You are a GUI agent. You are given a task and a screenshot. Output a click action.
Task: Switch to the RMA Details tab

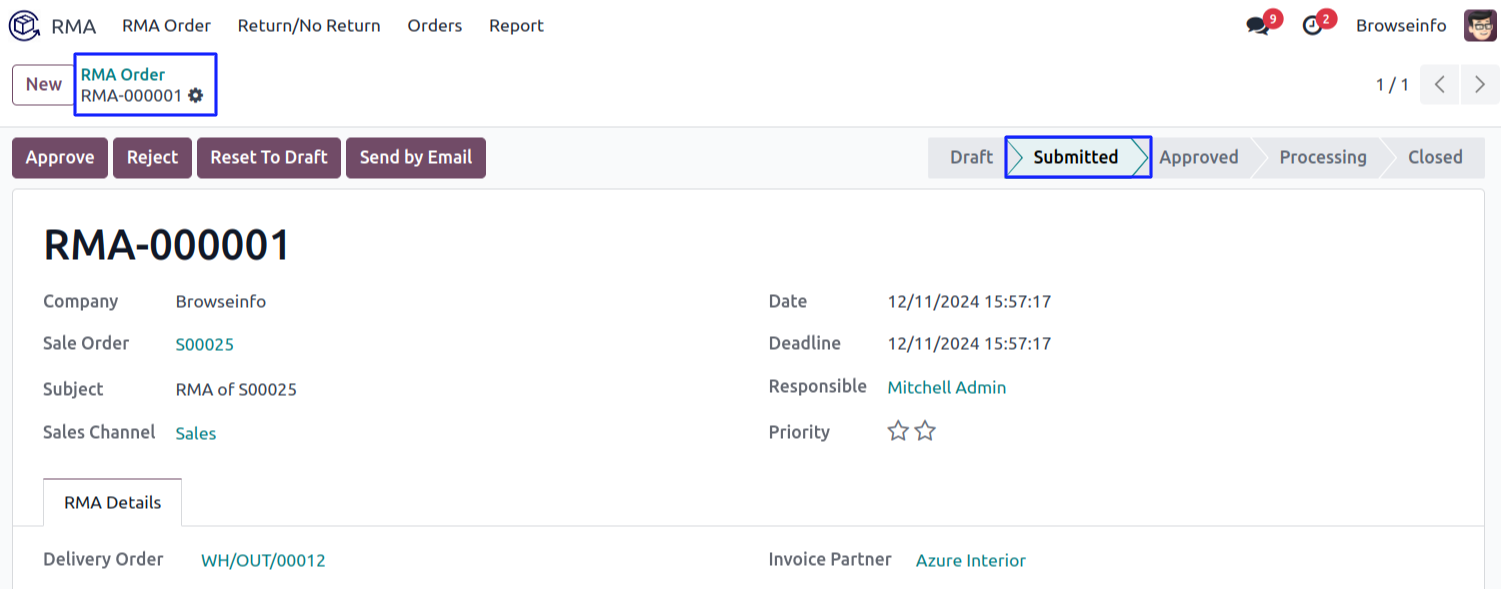pyautogui.click(x=112, y=503)
